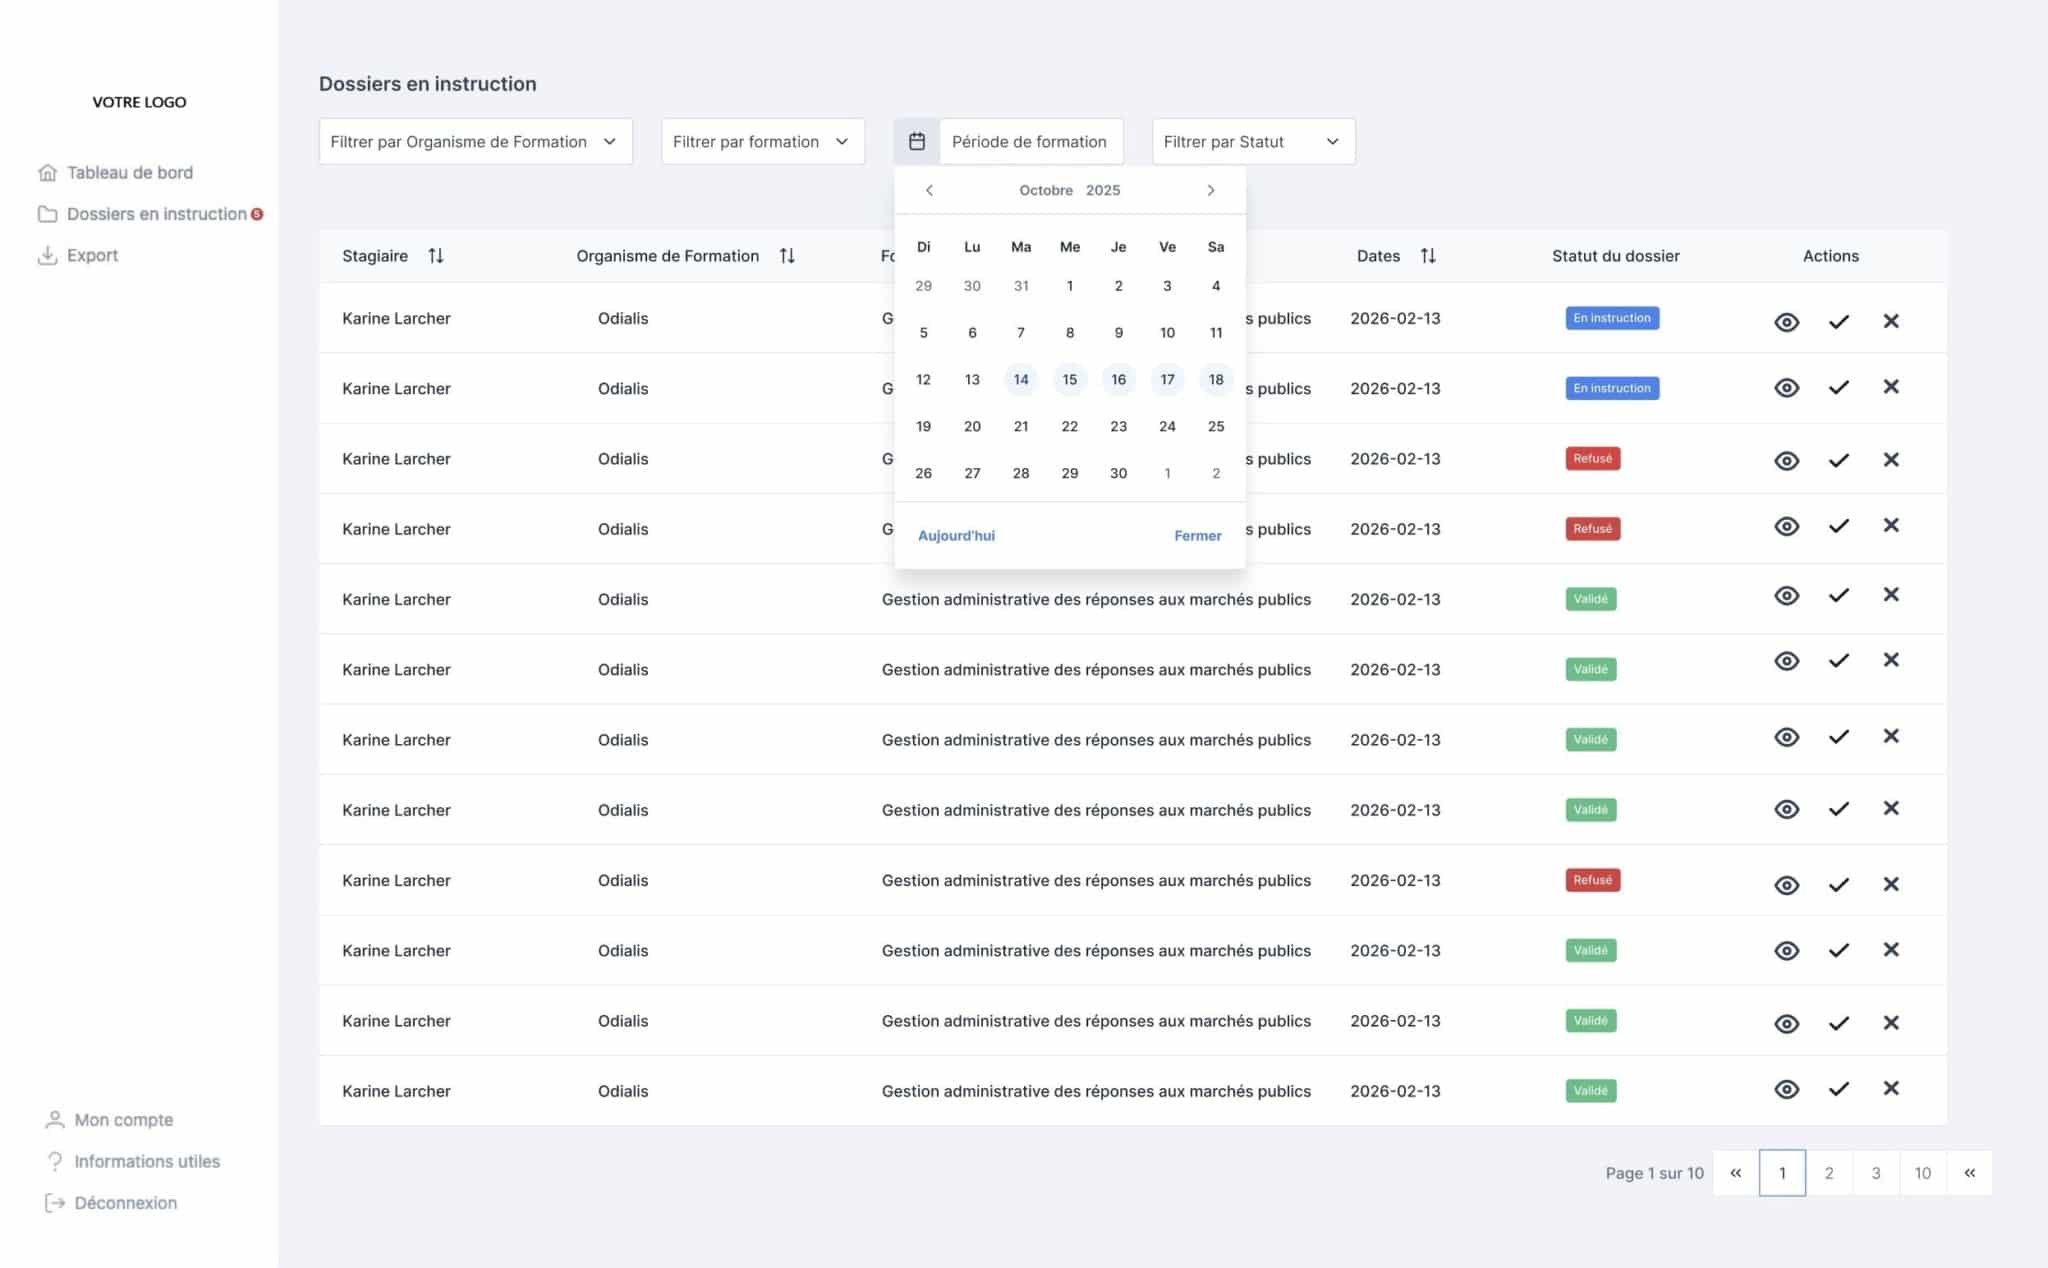View last row dossier with eye icon
The width and height of the screenshot is (2048, 1268).
[x=1787, y=1090]
